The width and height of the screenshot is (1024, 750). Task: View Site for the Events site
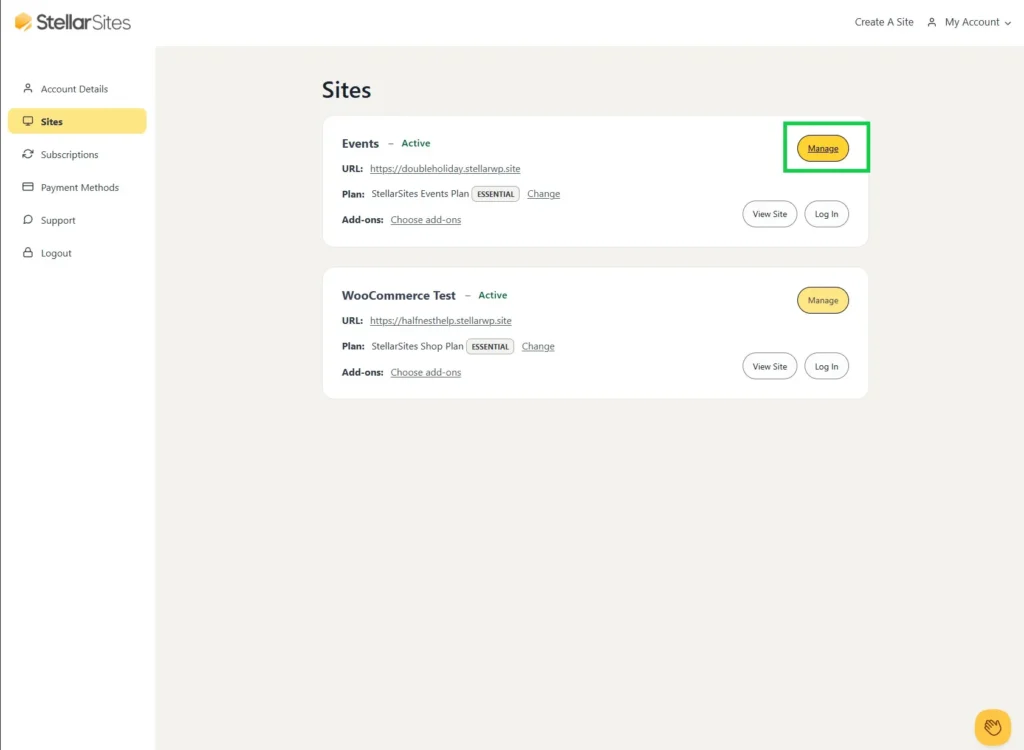point(769,214)
